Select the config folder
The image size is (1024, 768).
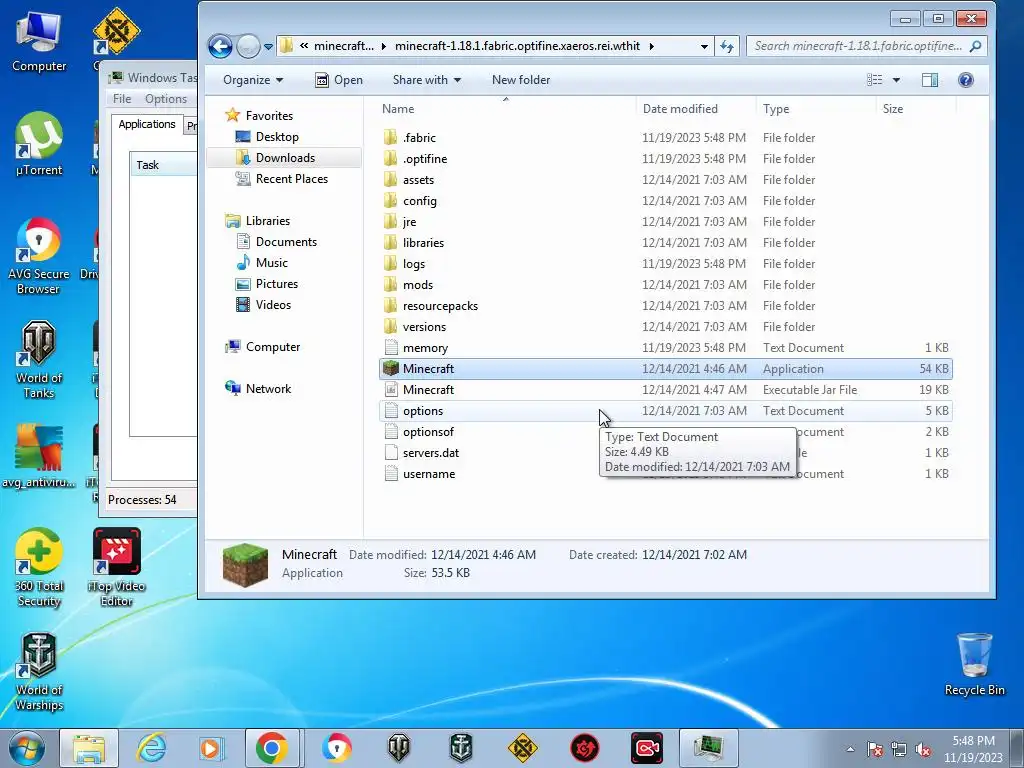(665, 200)
